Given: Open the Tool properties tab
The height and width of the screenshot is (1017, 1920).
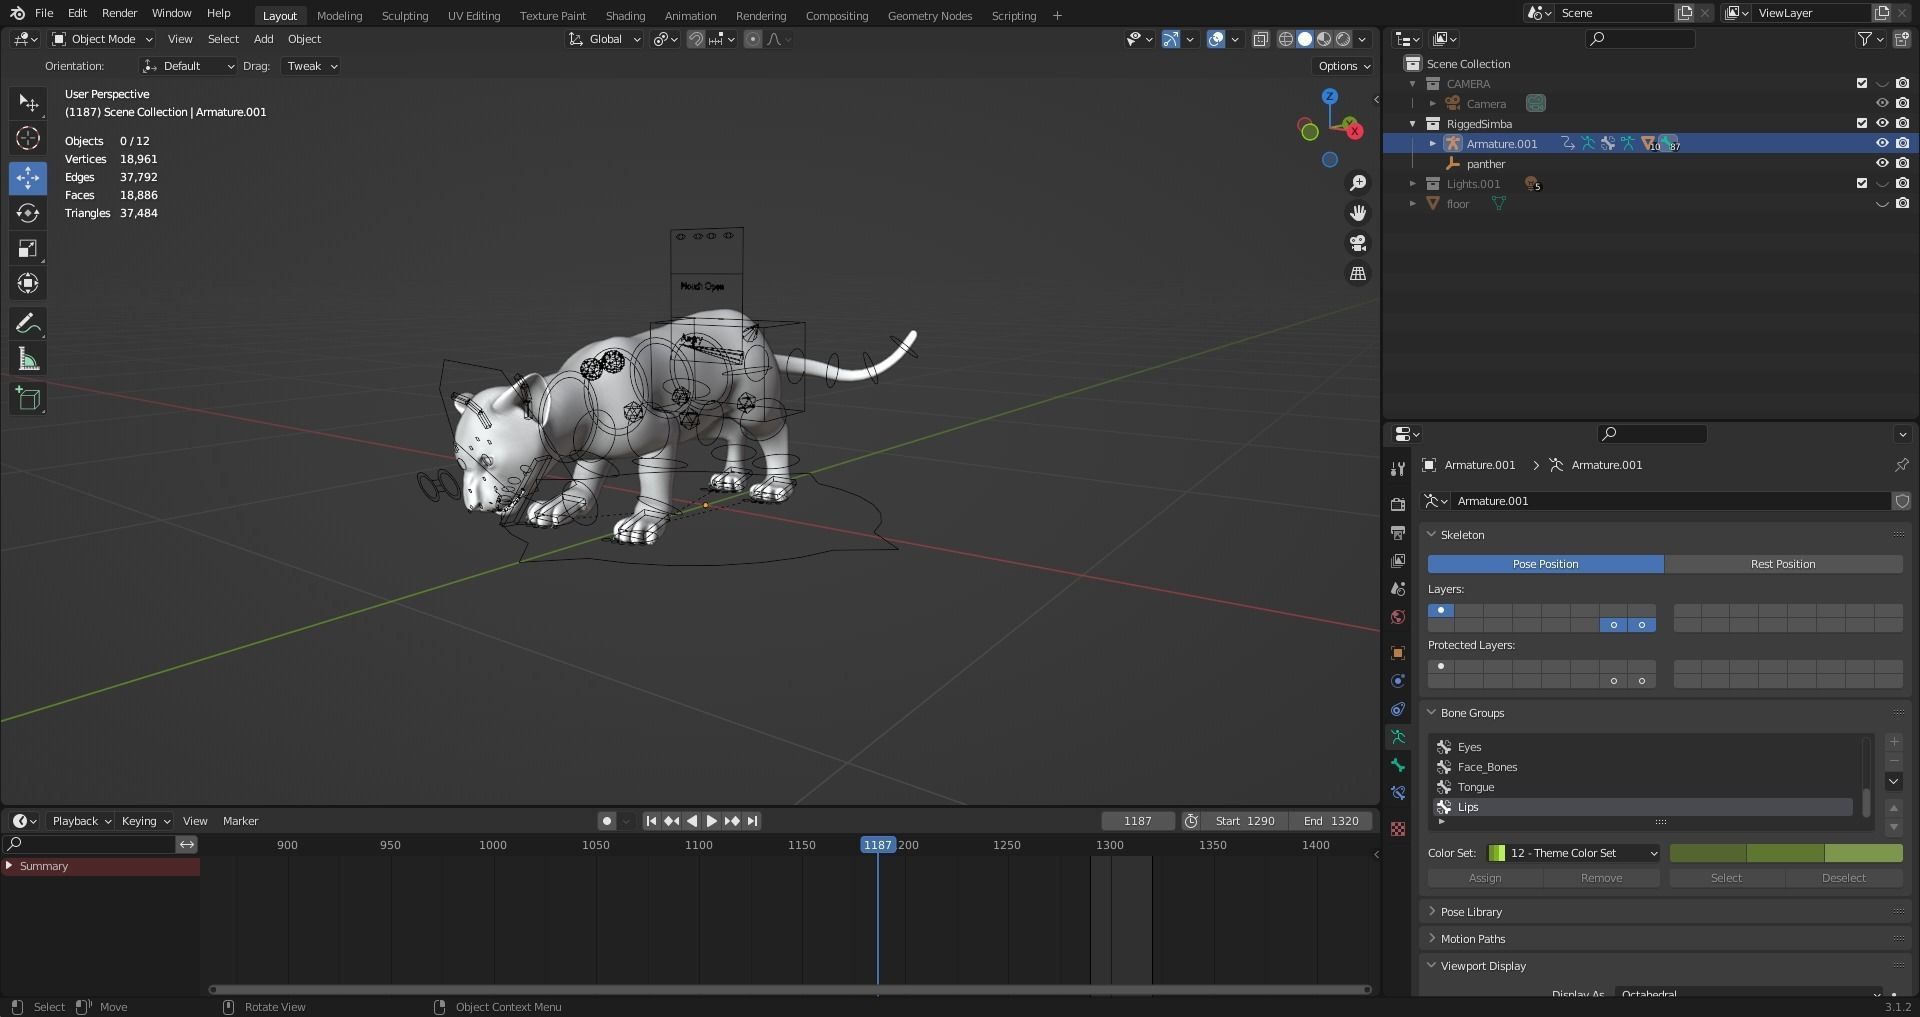Looking at the screenshot, I should pos(1398,469).
